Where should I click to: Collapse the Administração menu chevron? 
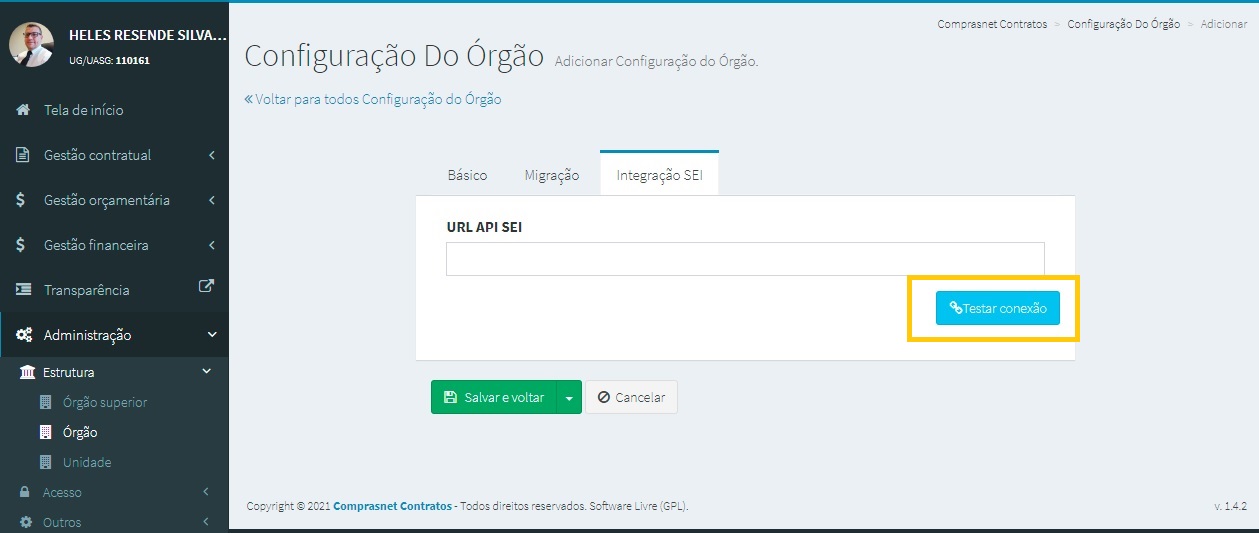(x=212, y=335)
